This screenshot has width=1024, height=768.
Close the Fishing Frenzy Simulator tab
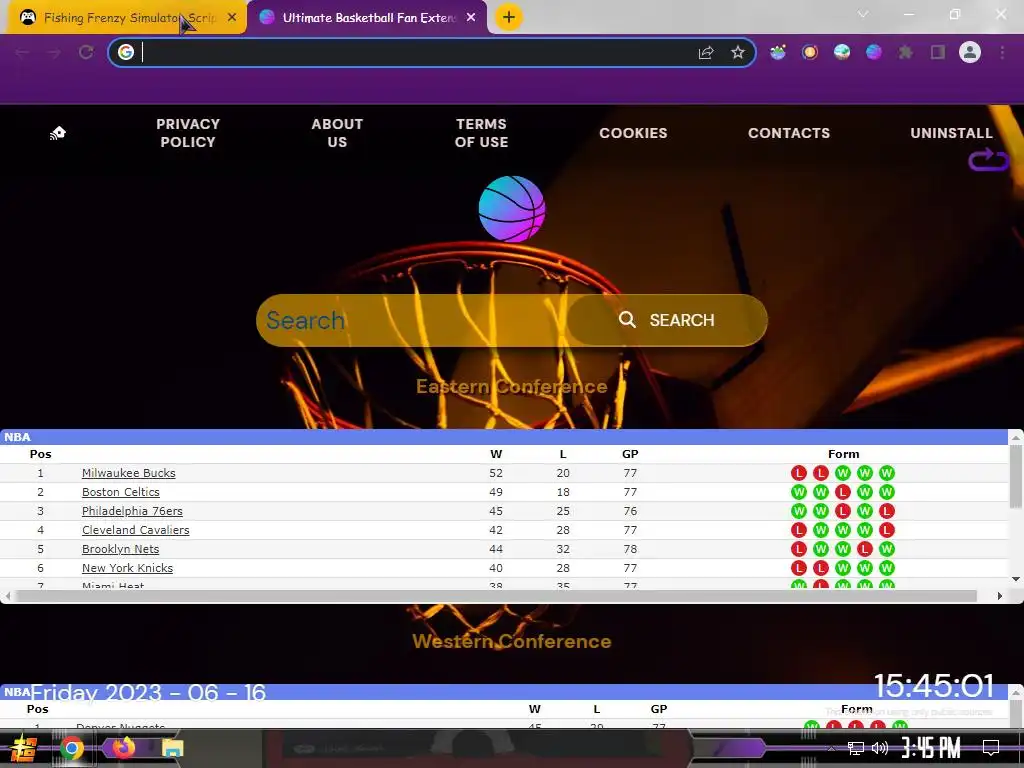point(232,18)
